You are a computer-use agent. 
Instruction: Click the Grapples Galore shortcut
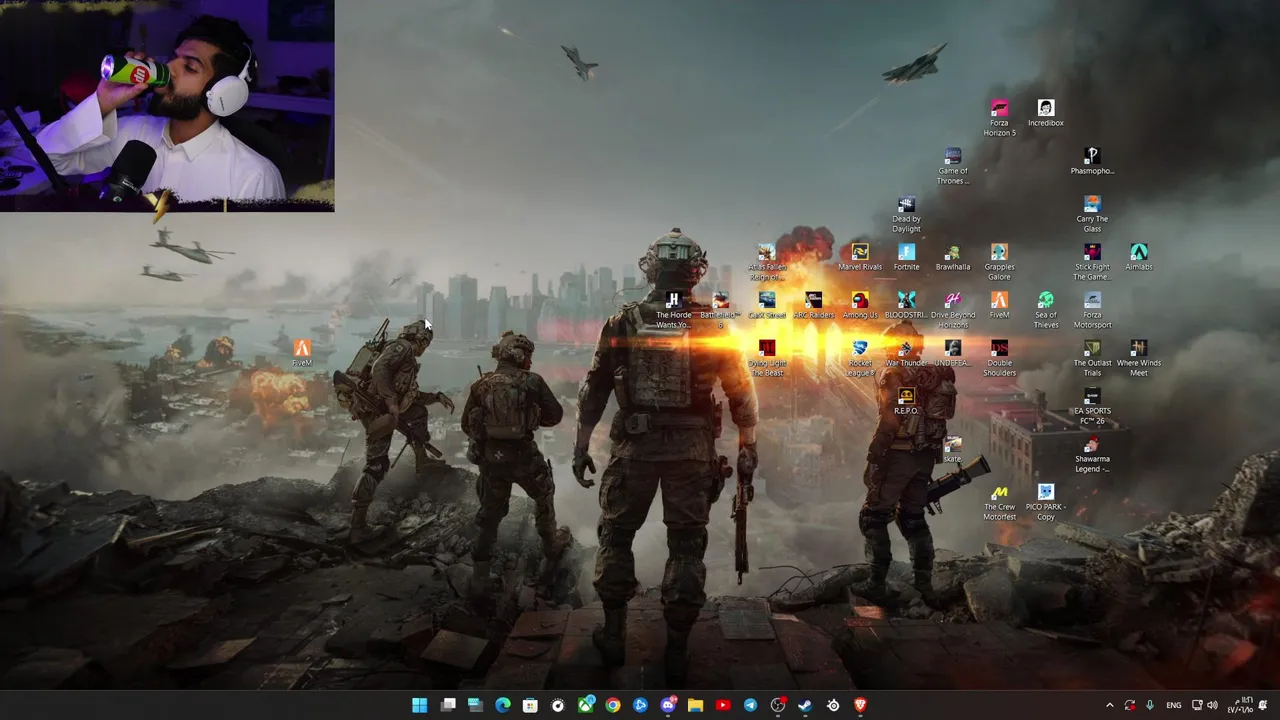coord(999,261)
